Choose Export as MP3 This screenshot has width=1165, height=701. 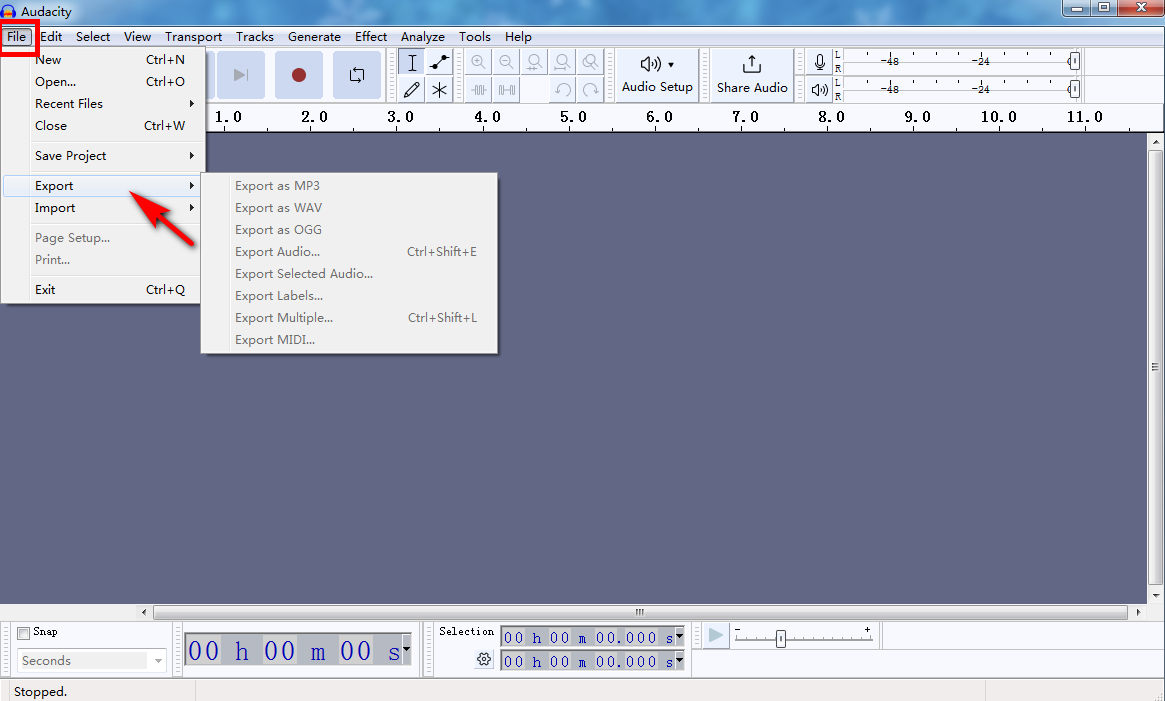(x=349, y=185)
